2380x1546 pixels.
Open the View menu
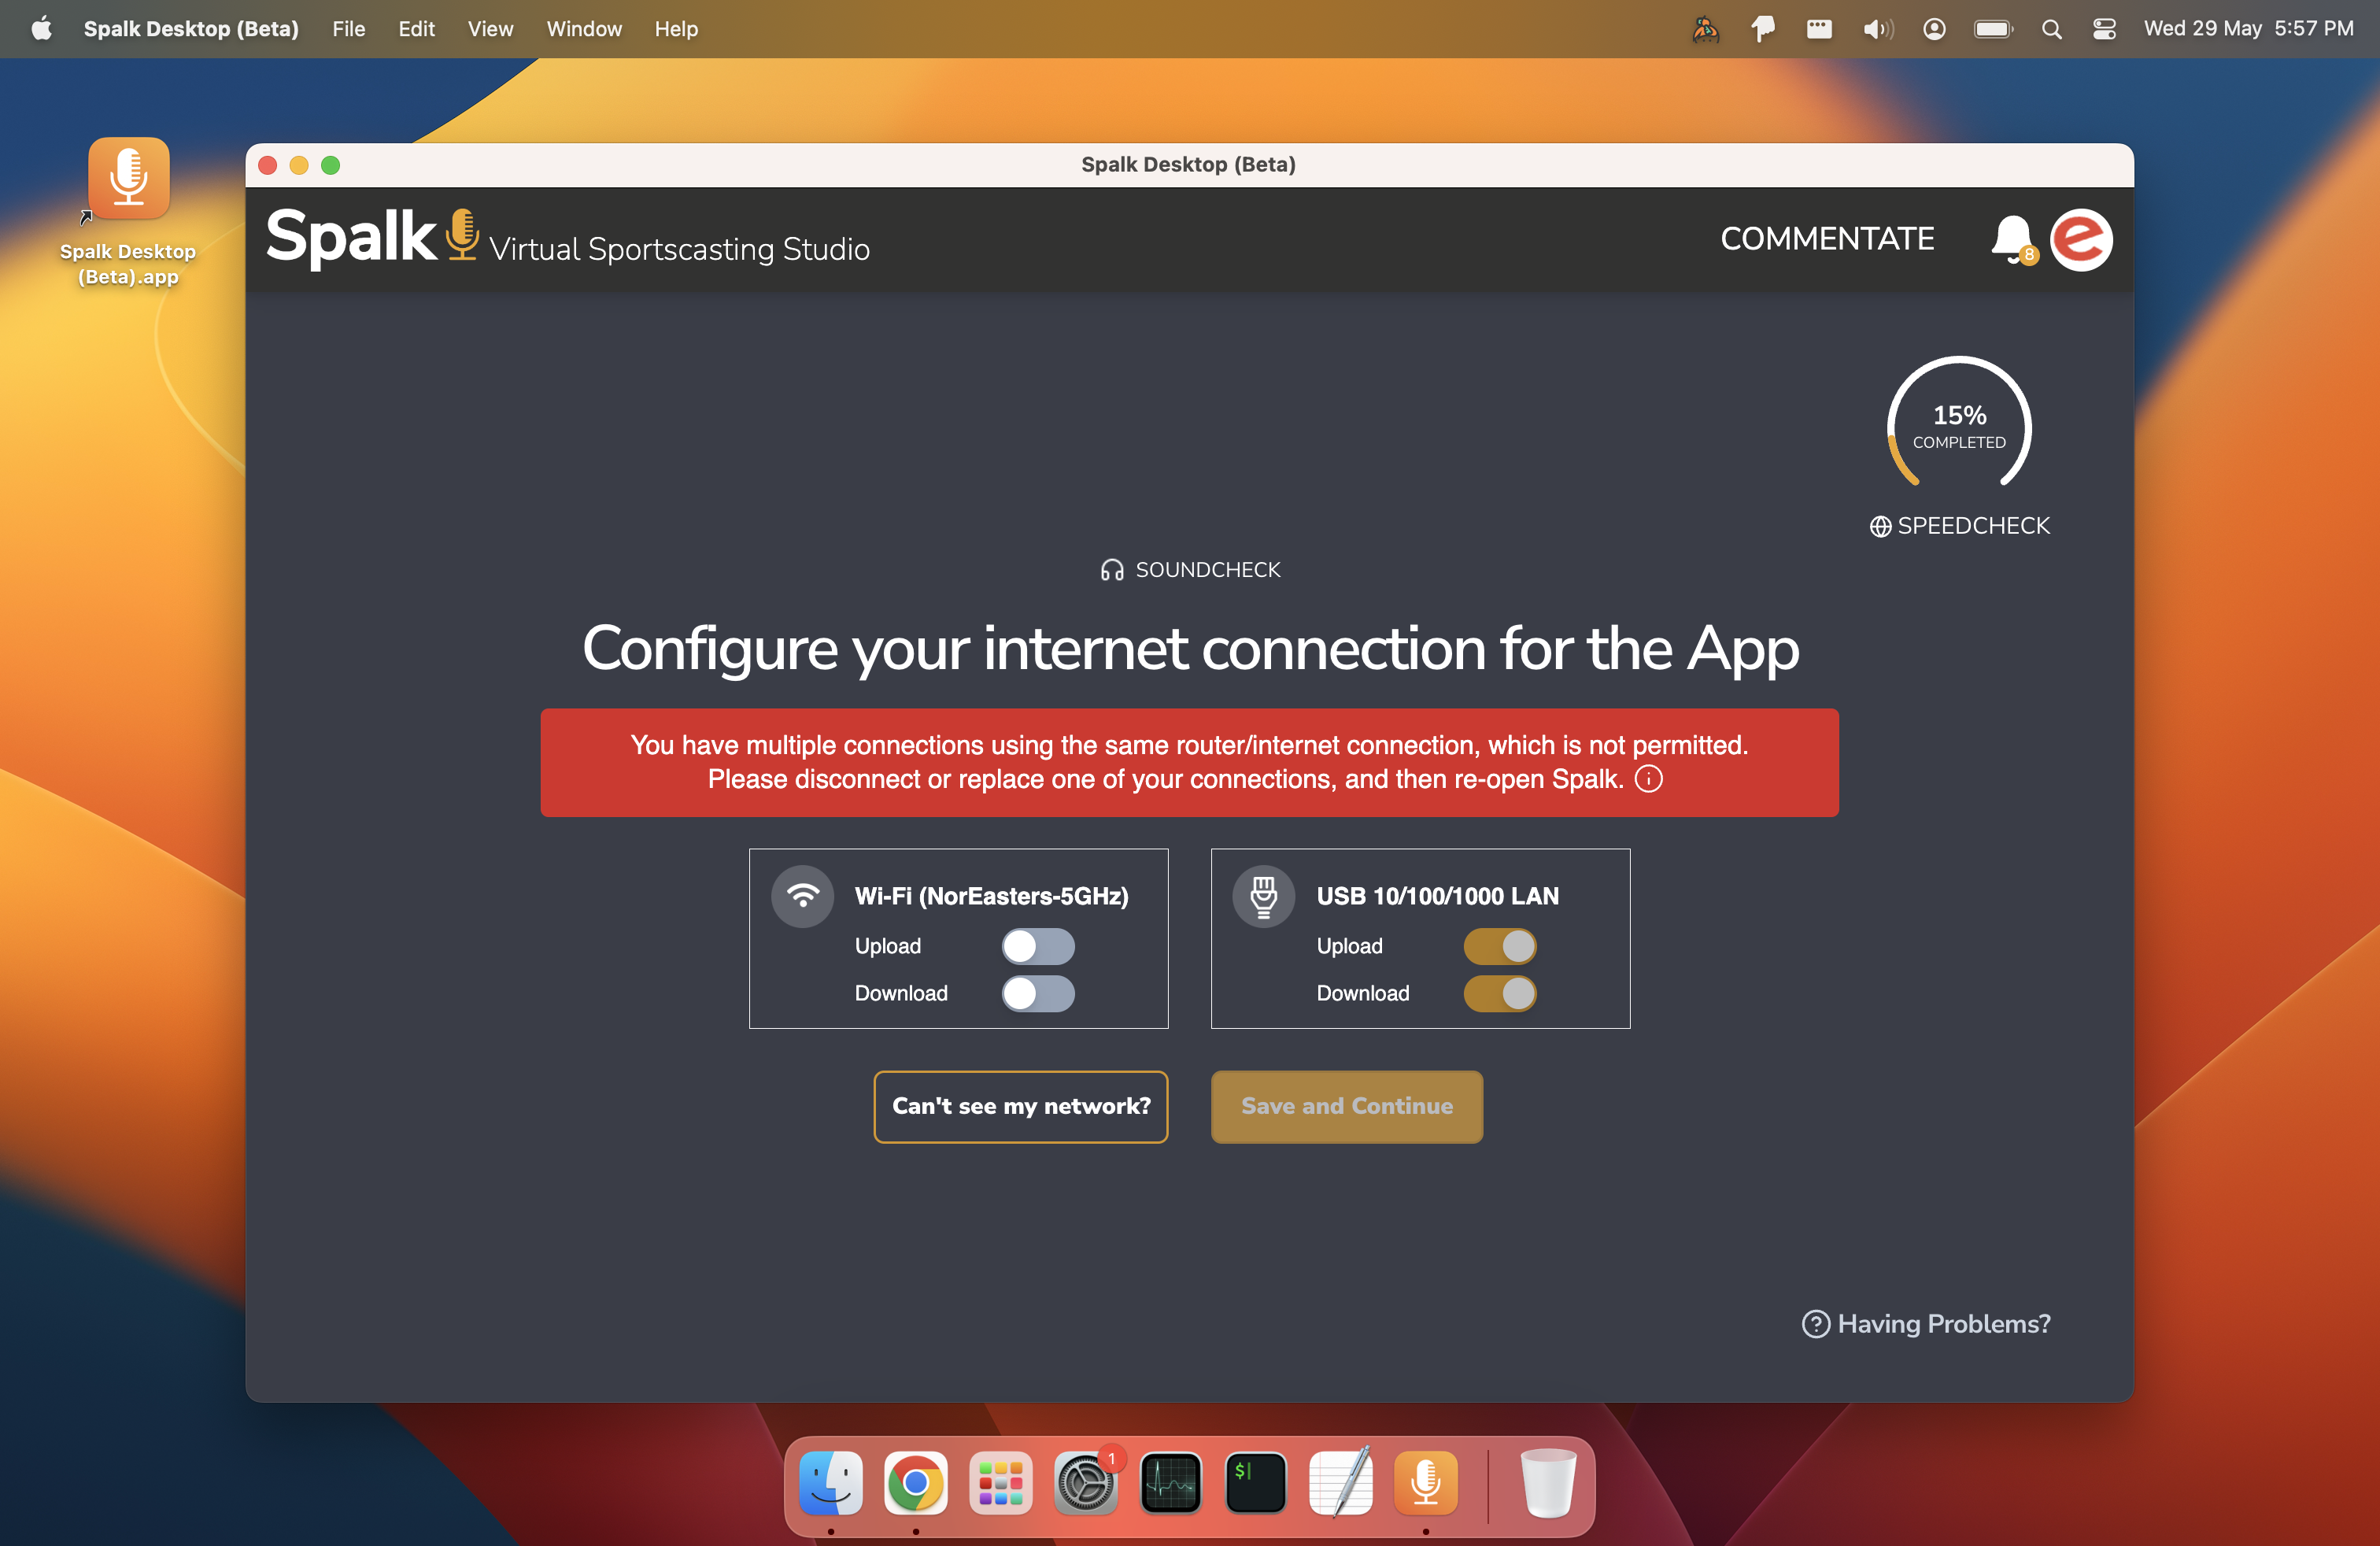click(490, 29)
